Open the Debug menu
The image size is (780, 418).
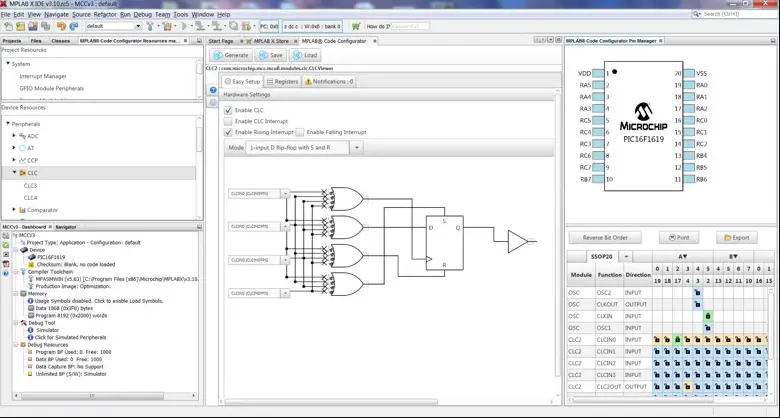click(x=143, y=14)
